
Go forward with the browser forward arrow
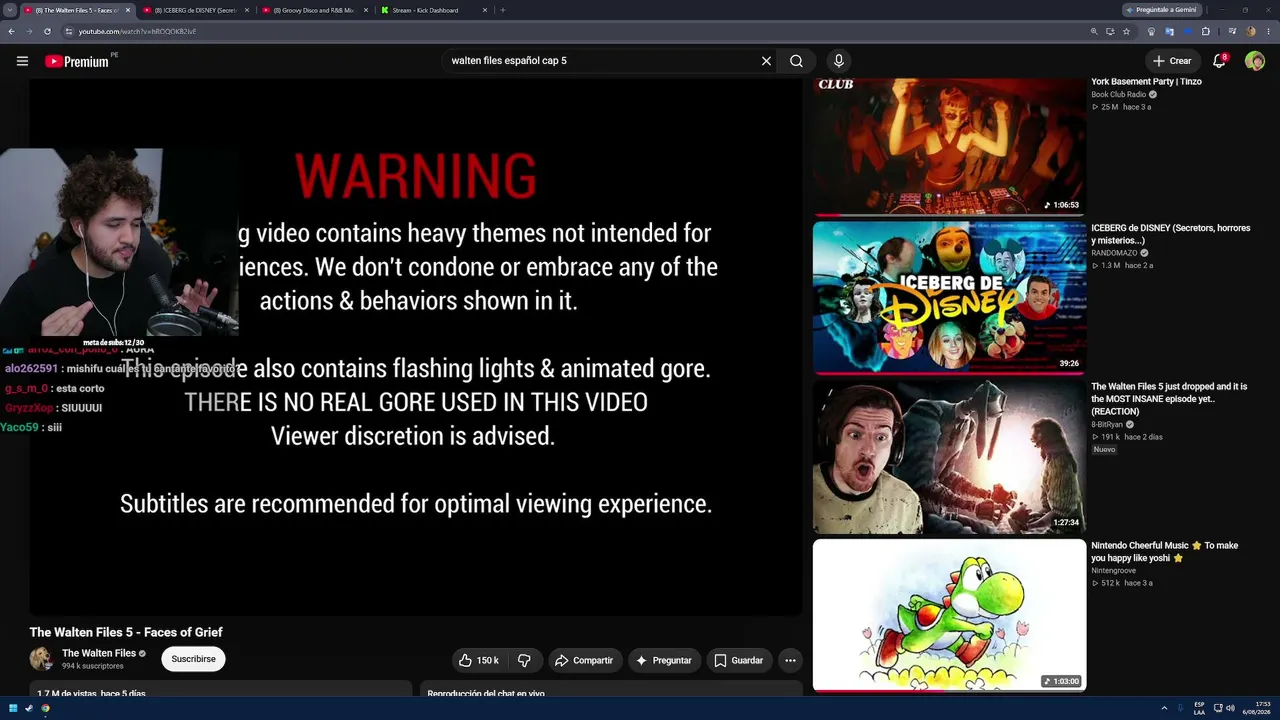click(x=28, y=31)
